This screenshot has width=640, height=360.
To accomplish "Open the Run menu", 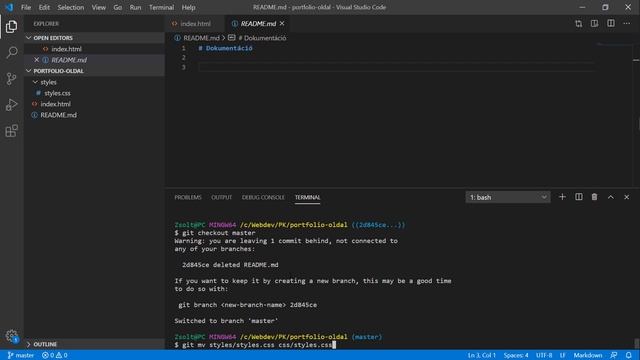I will pos(135,7).
